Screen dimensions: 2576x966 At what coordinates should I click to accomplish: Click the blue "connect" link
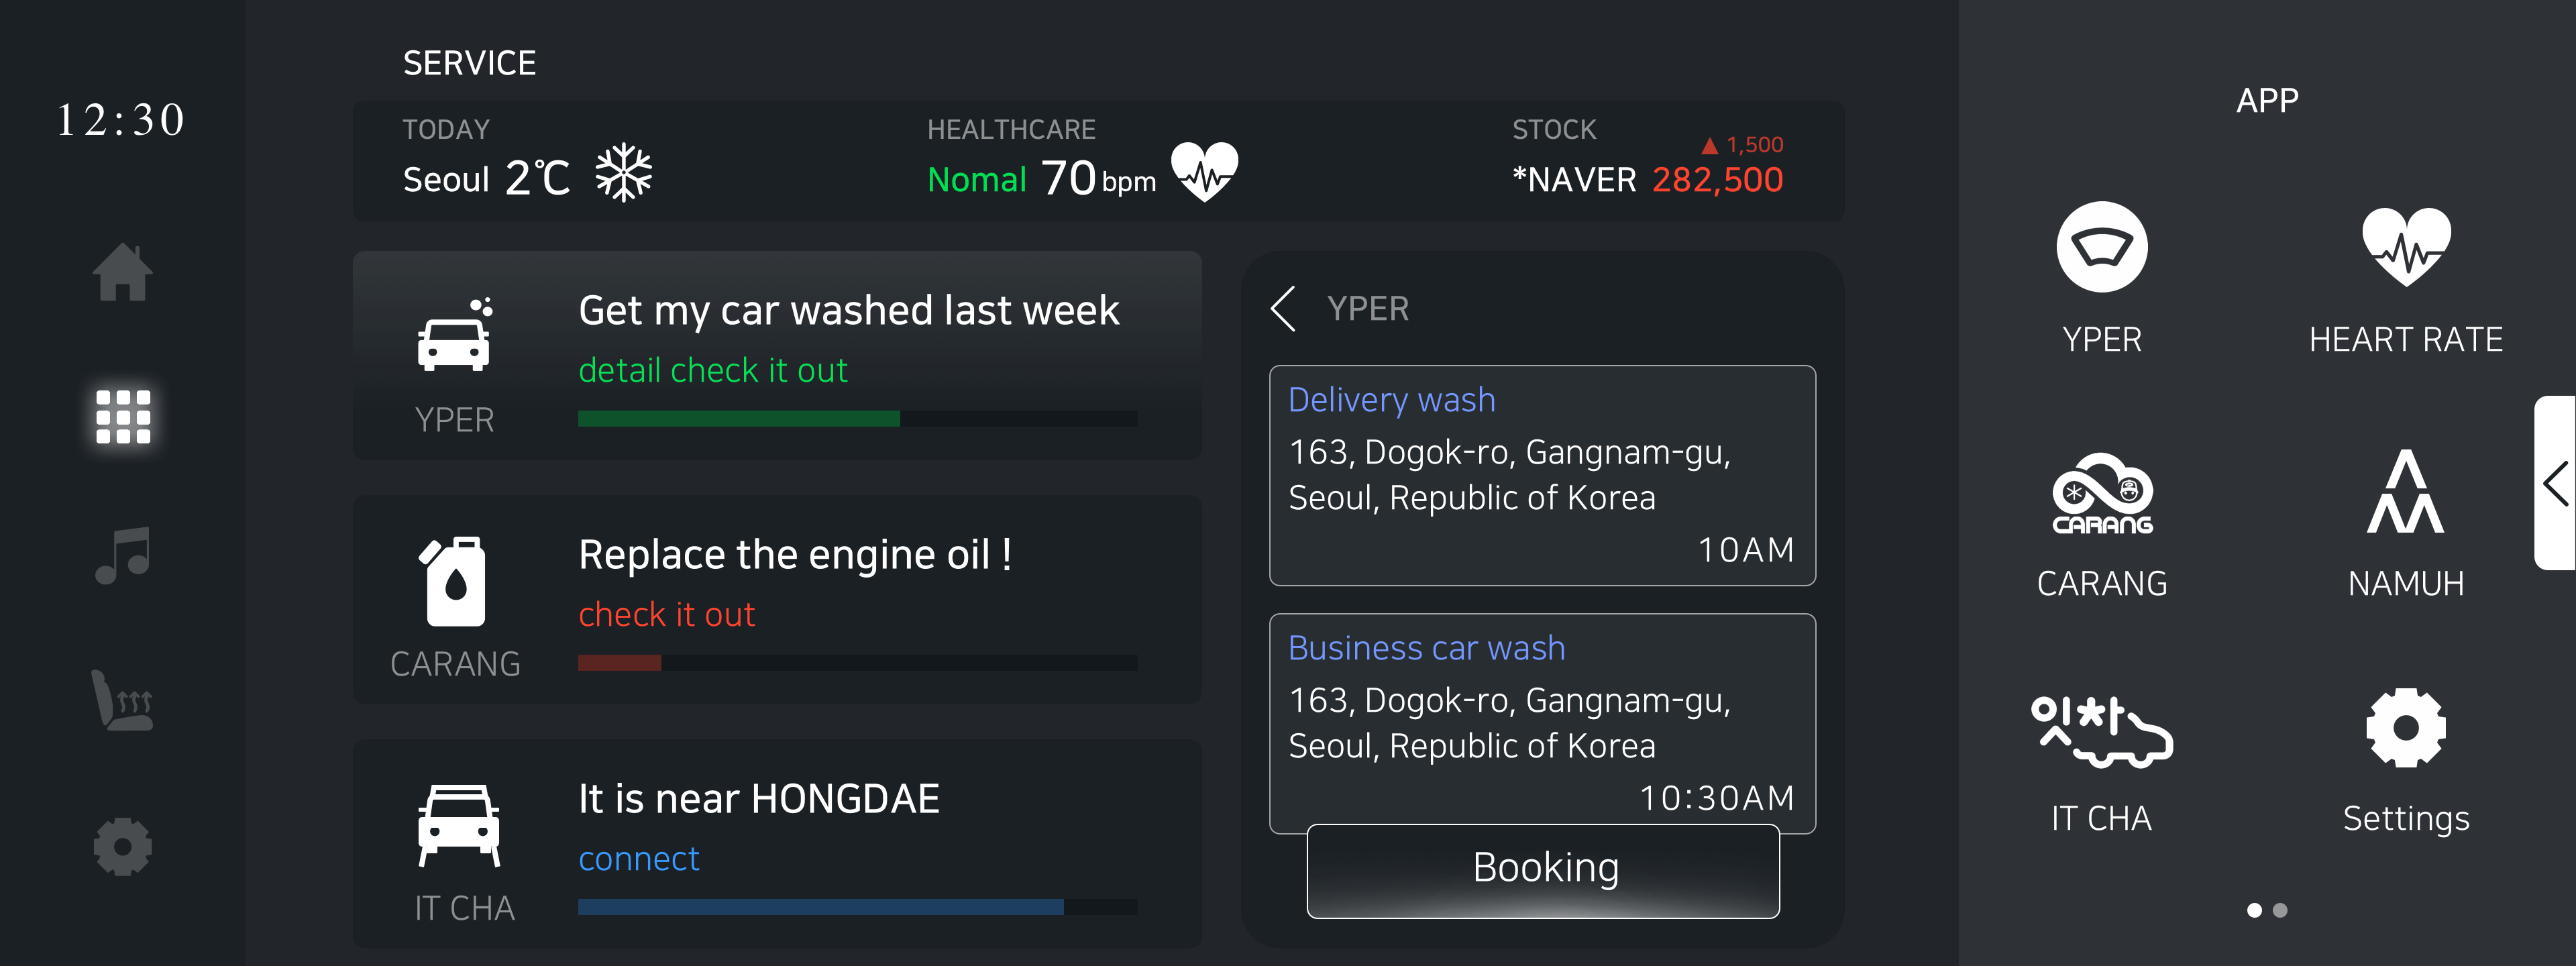[x=638, y=858]
